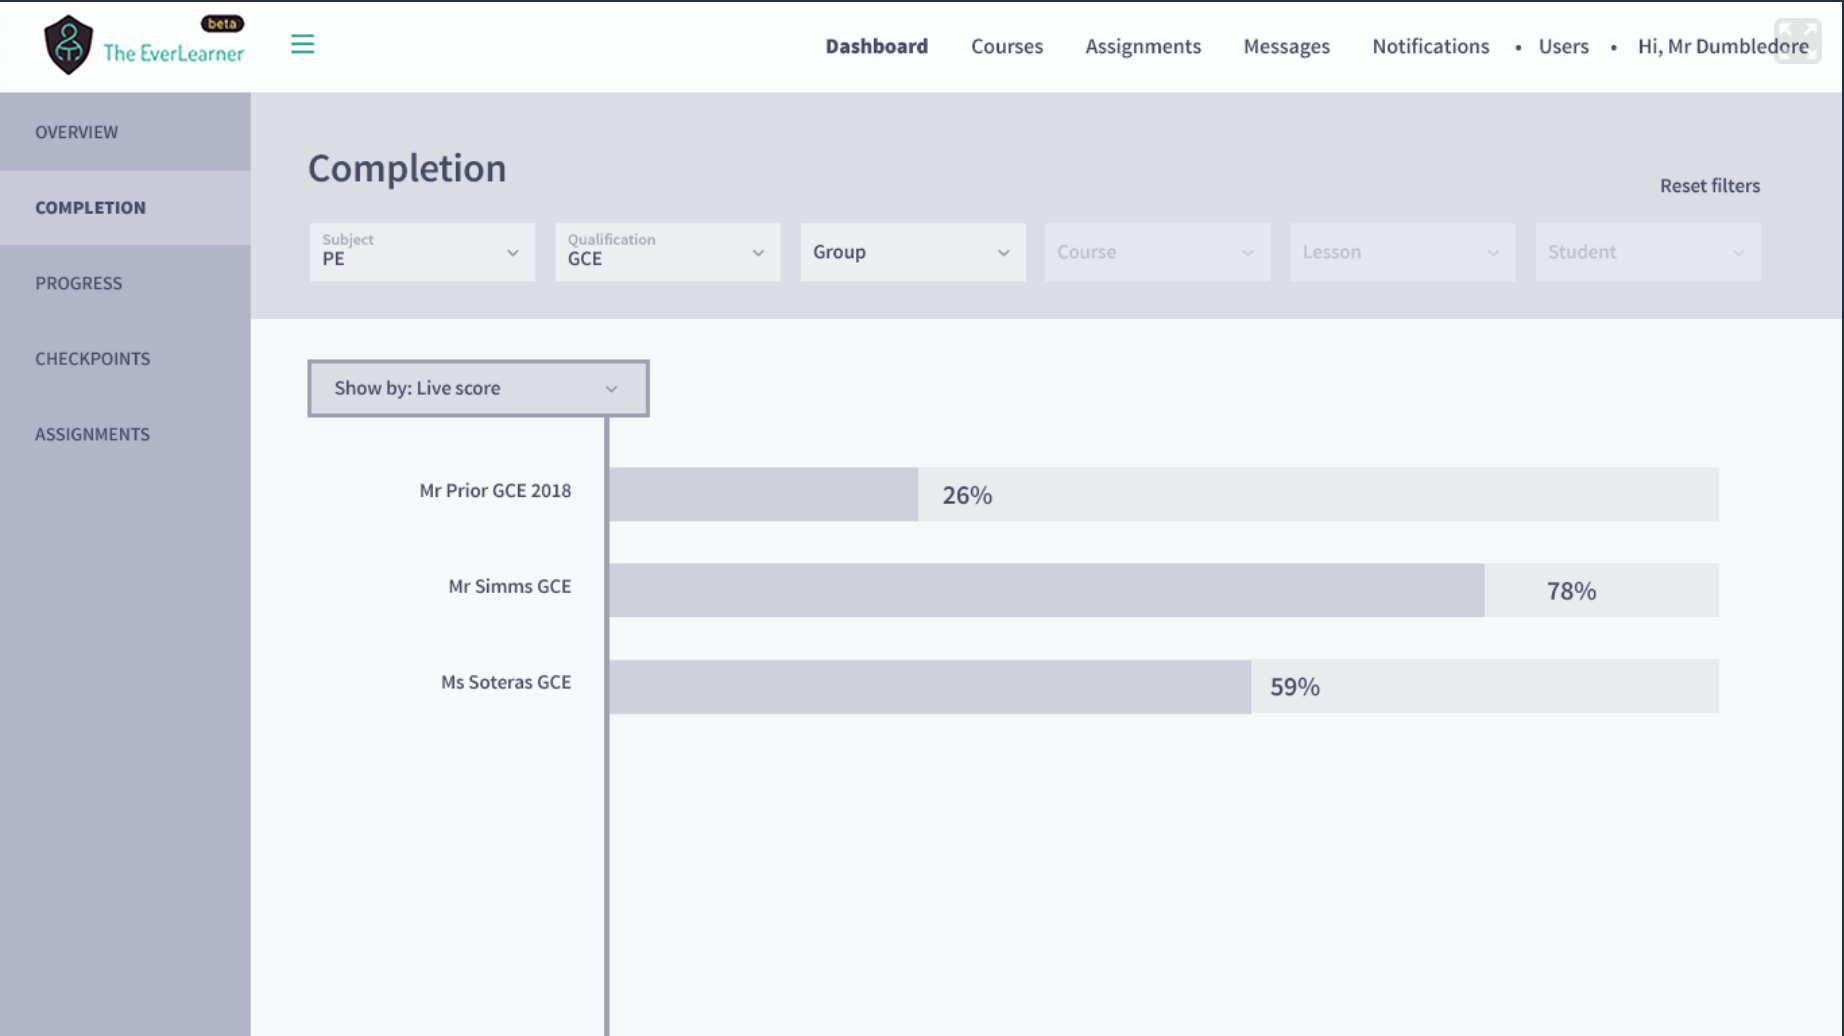Click the Mr Prior GCE 2018 label
1844x1036 pixels.
[495, 490]
